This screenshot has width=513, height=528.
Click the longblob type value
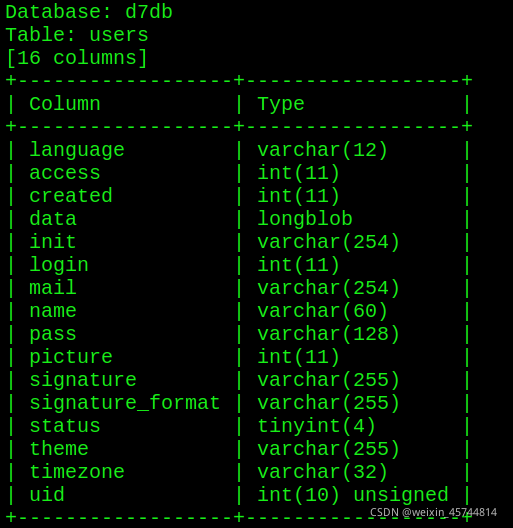(x=305, y=219)
